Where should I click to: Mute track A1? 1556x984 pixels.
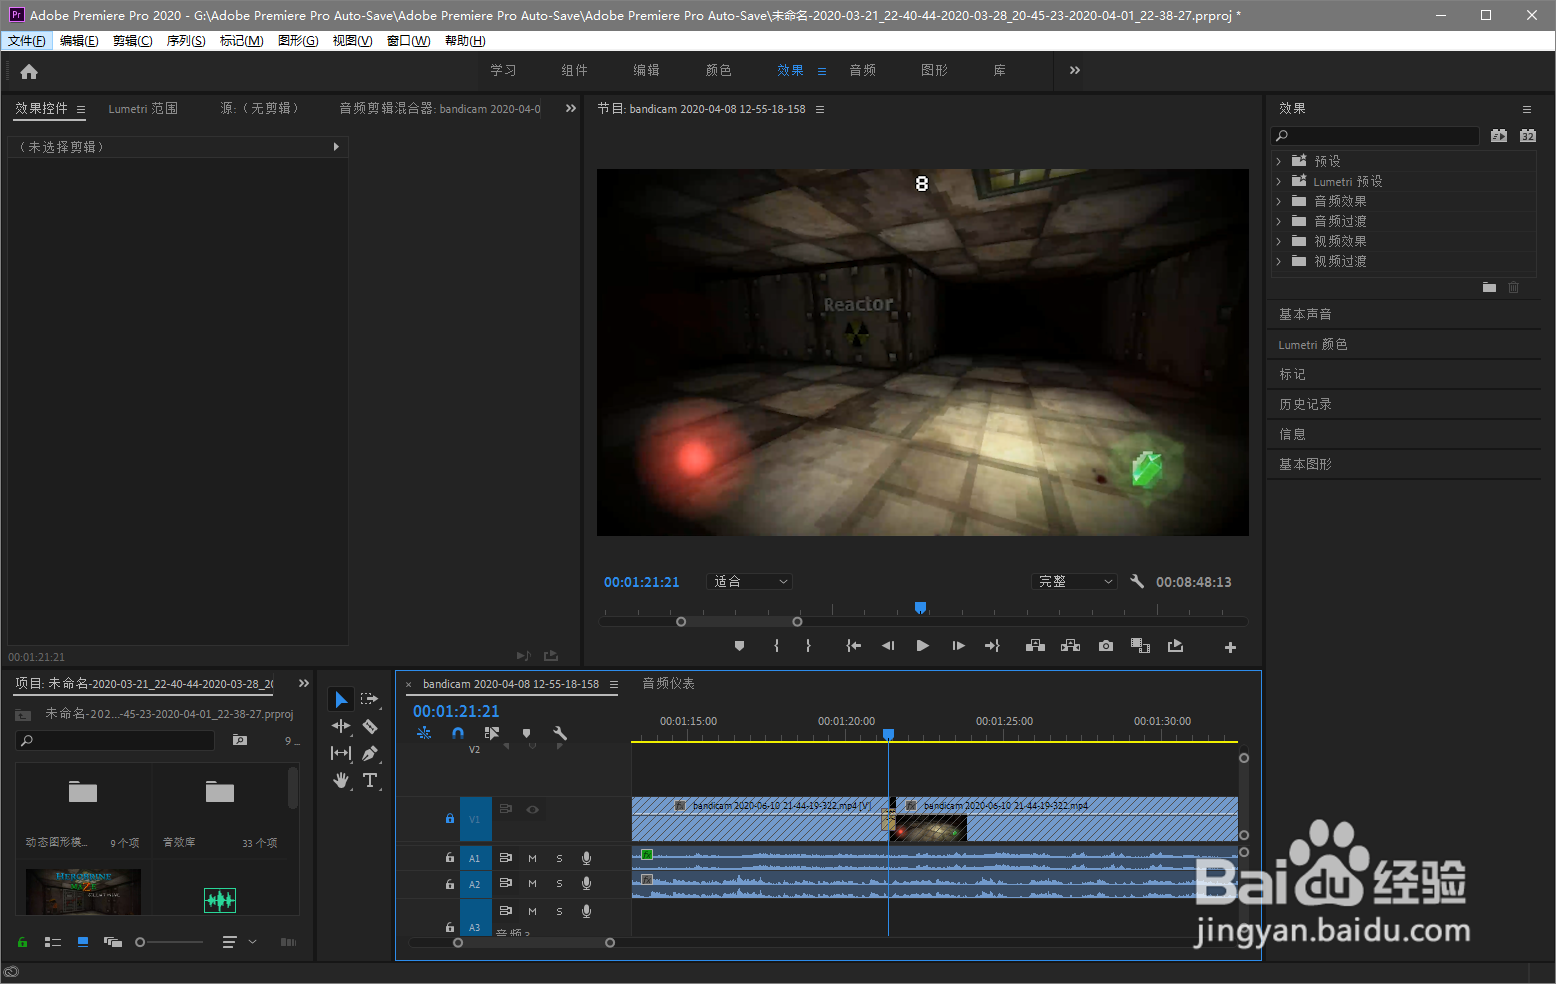point(532,858)
